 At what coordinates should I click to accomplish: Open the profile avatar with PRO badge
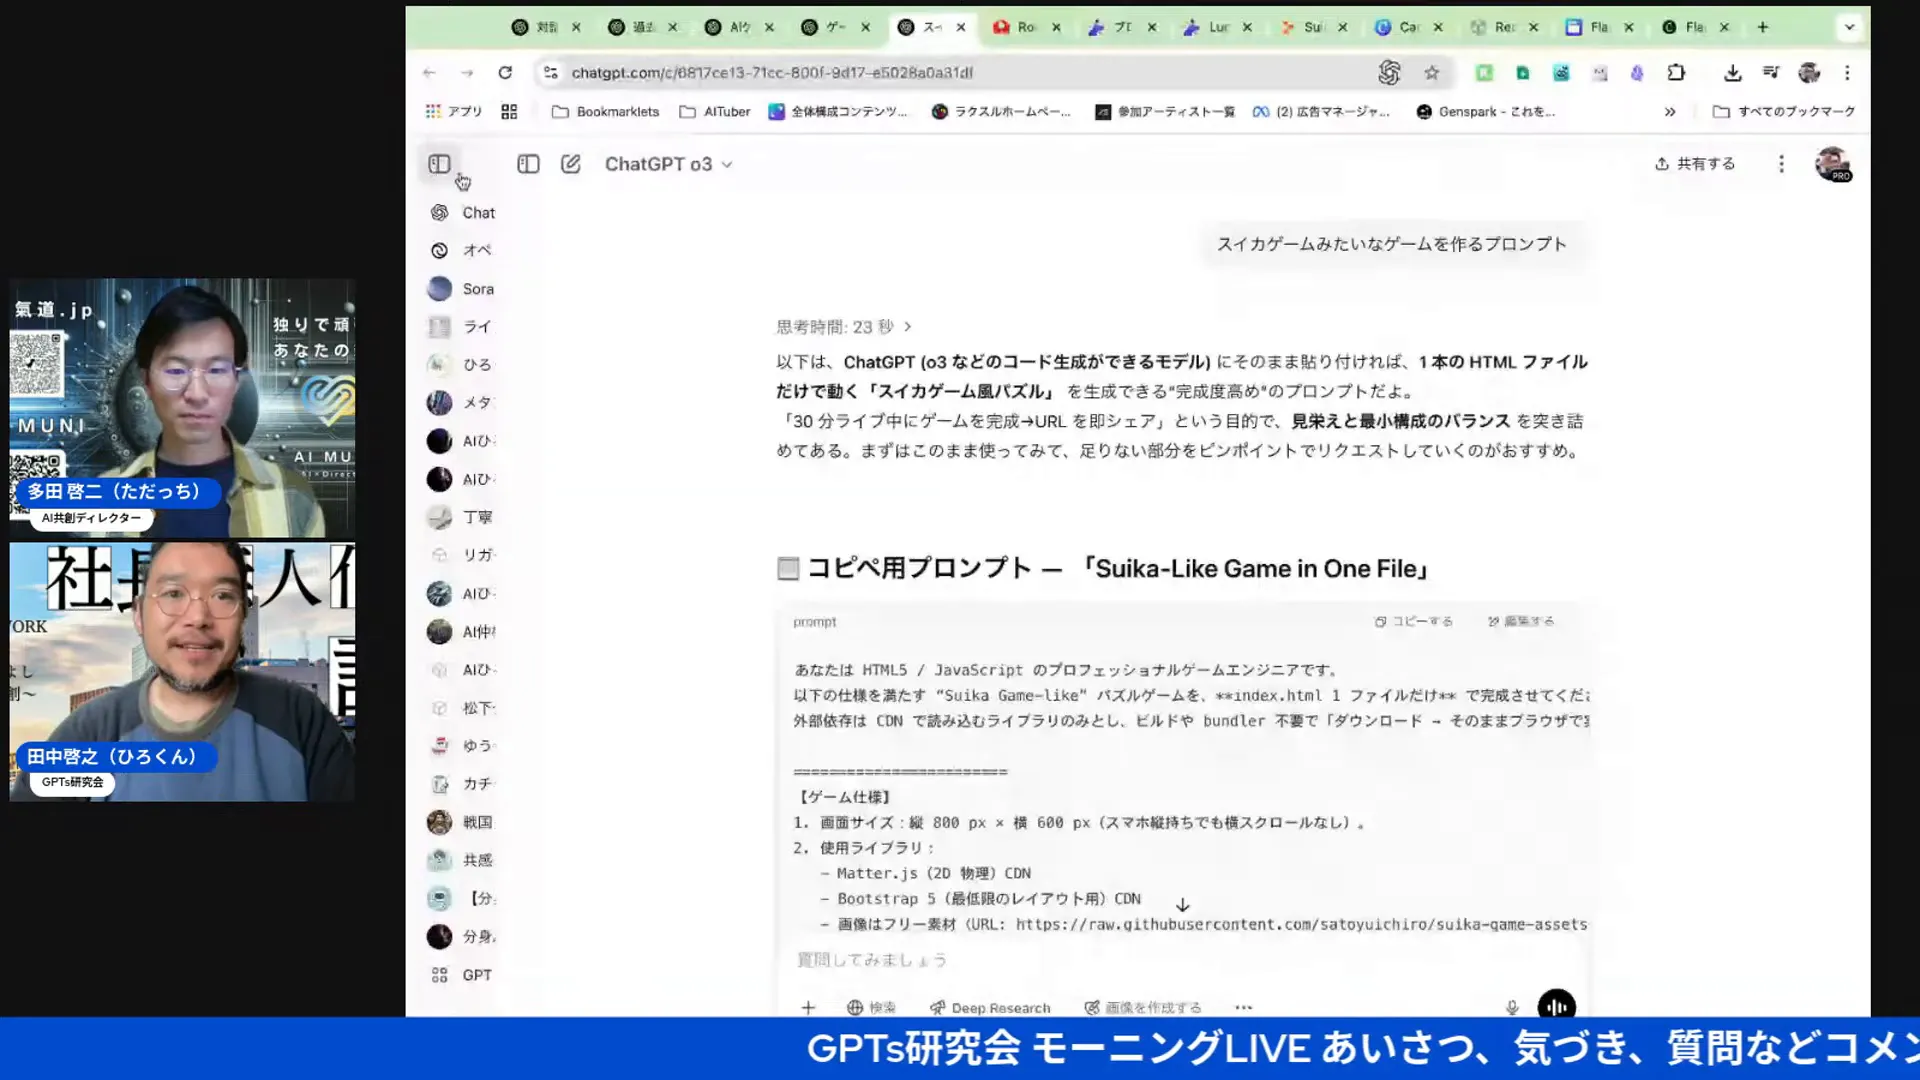coord(1833,164)
